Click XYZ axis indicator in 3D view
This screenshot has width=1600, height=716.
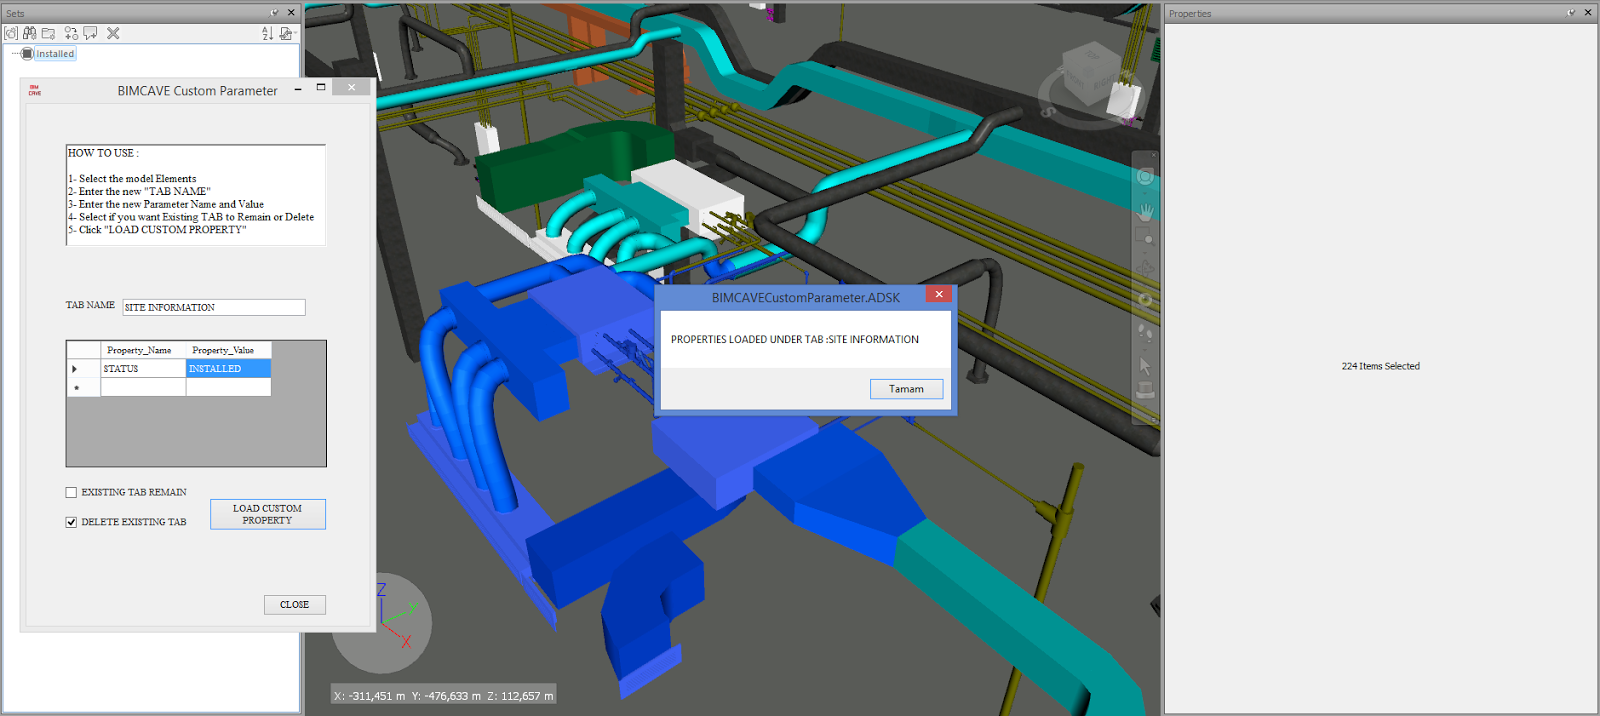point(382,622)
